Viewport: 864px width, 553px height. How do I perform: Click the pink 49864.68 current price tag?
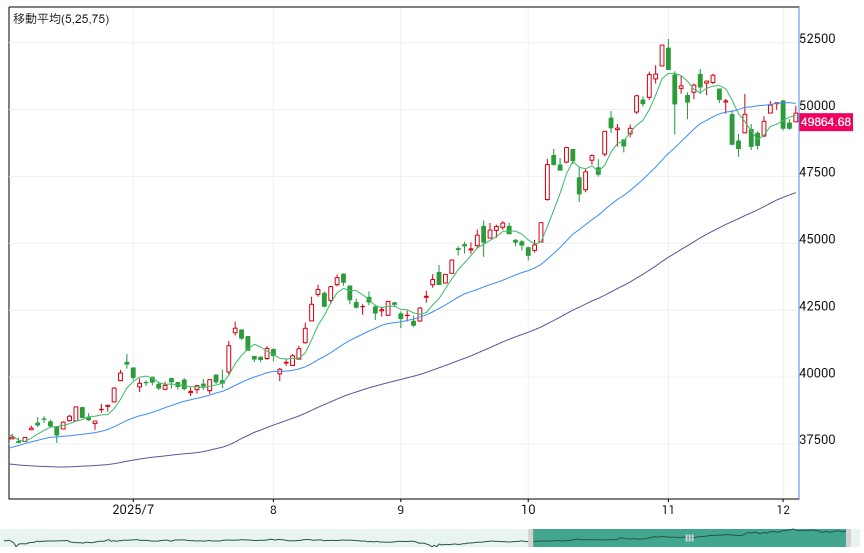point(826,122)
